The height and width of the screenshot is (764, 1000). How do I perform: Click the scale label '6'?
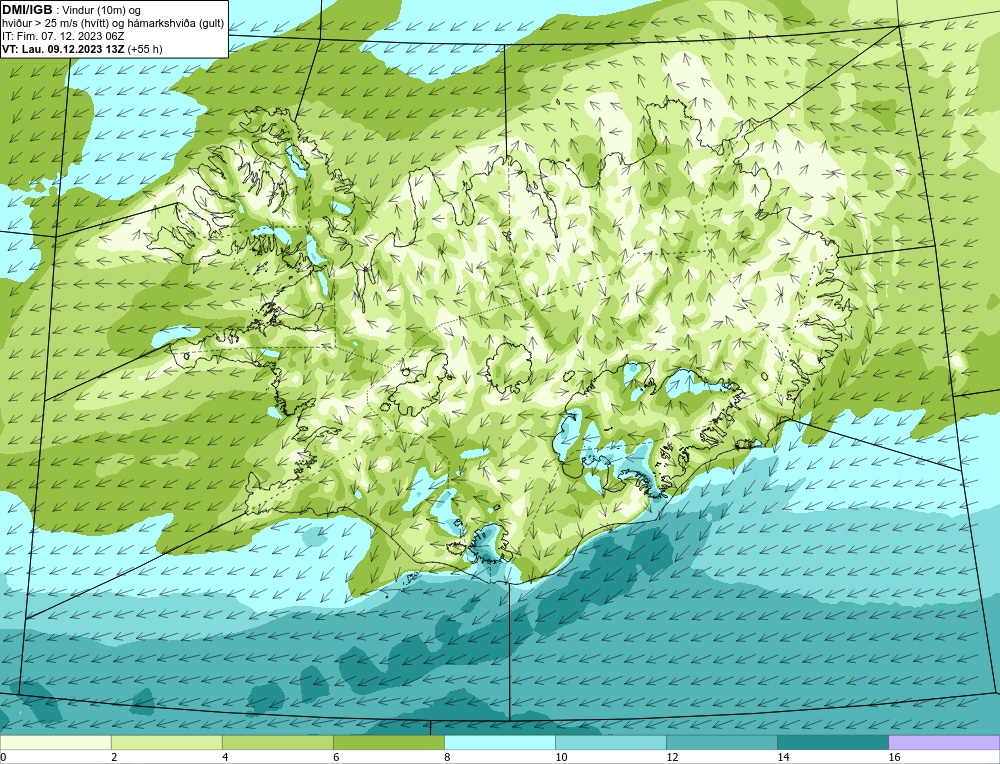[336, 757]
